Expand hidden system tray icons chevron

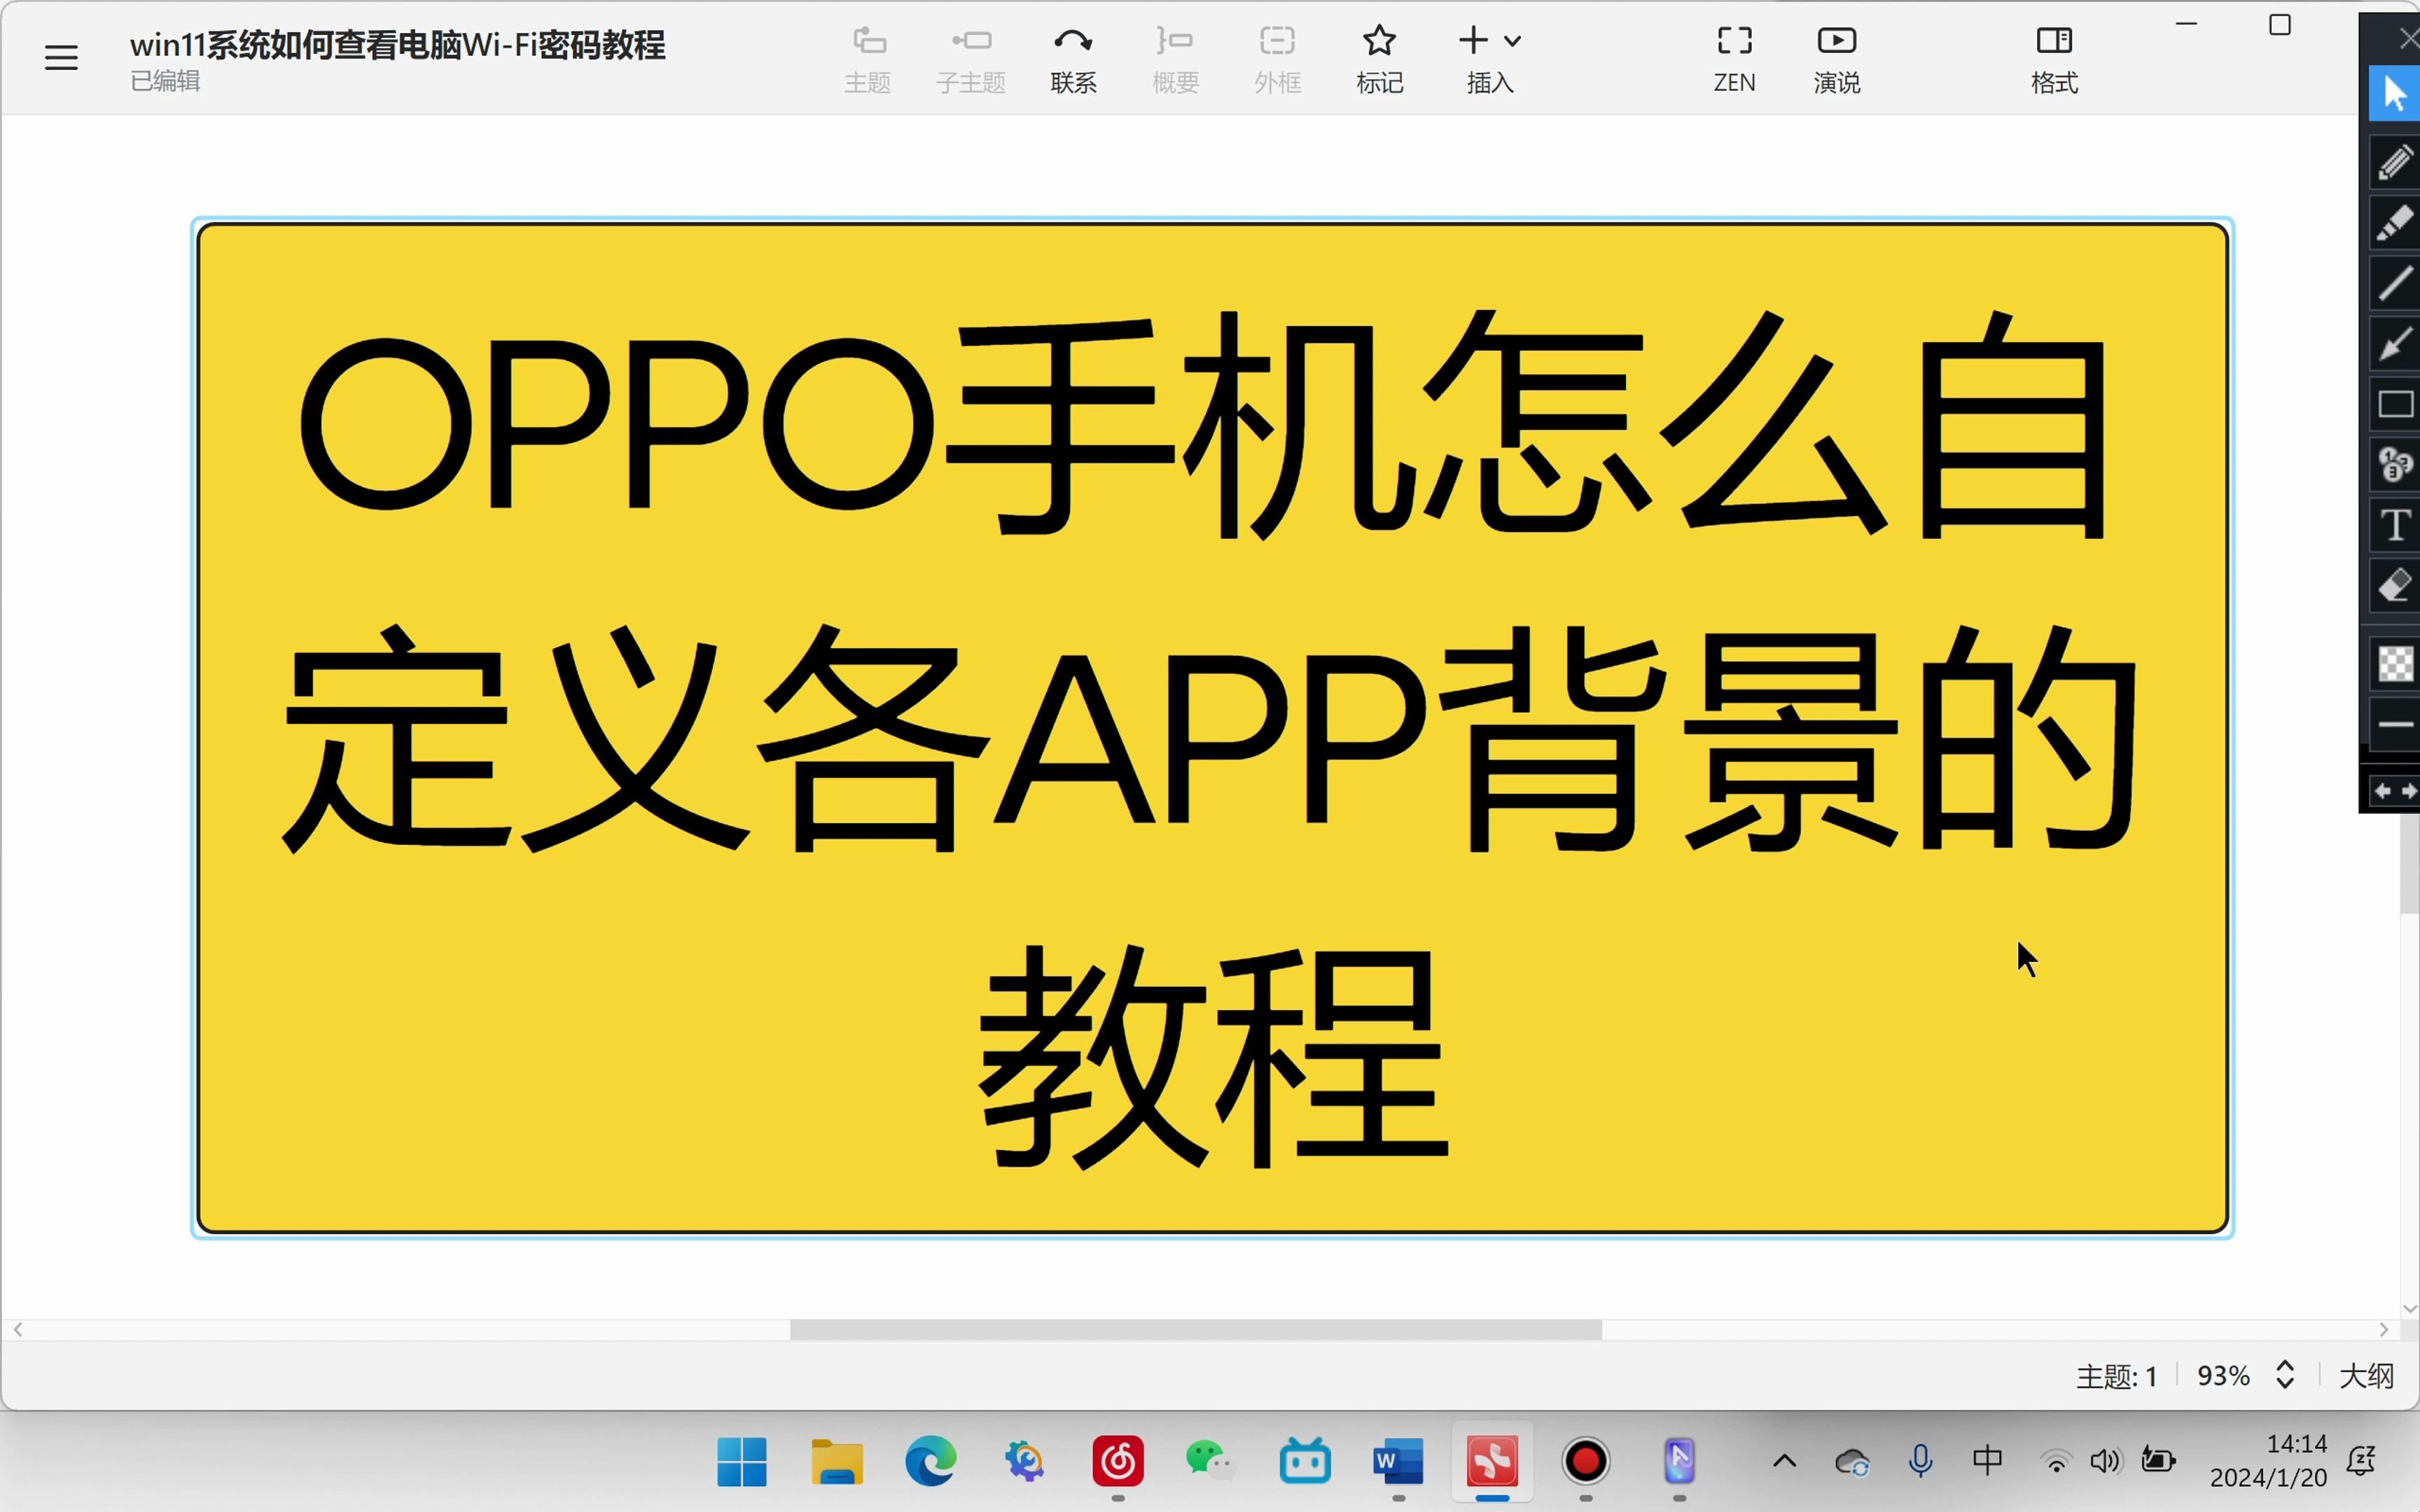[x=1785, y=1462]
